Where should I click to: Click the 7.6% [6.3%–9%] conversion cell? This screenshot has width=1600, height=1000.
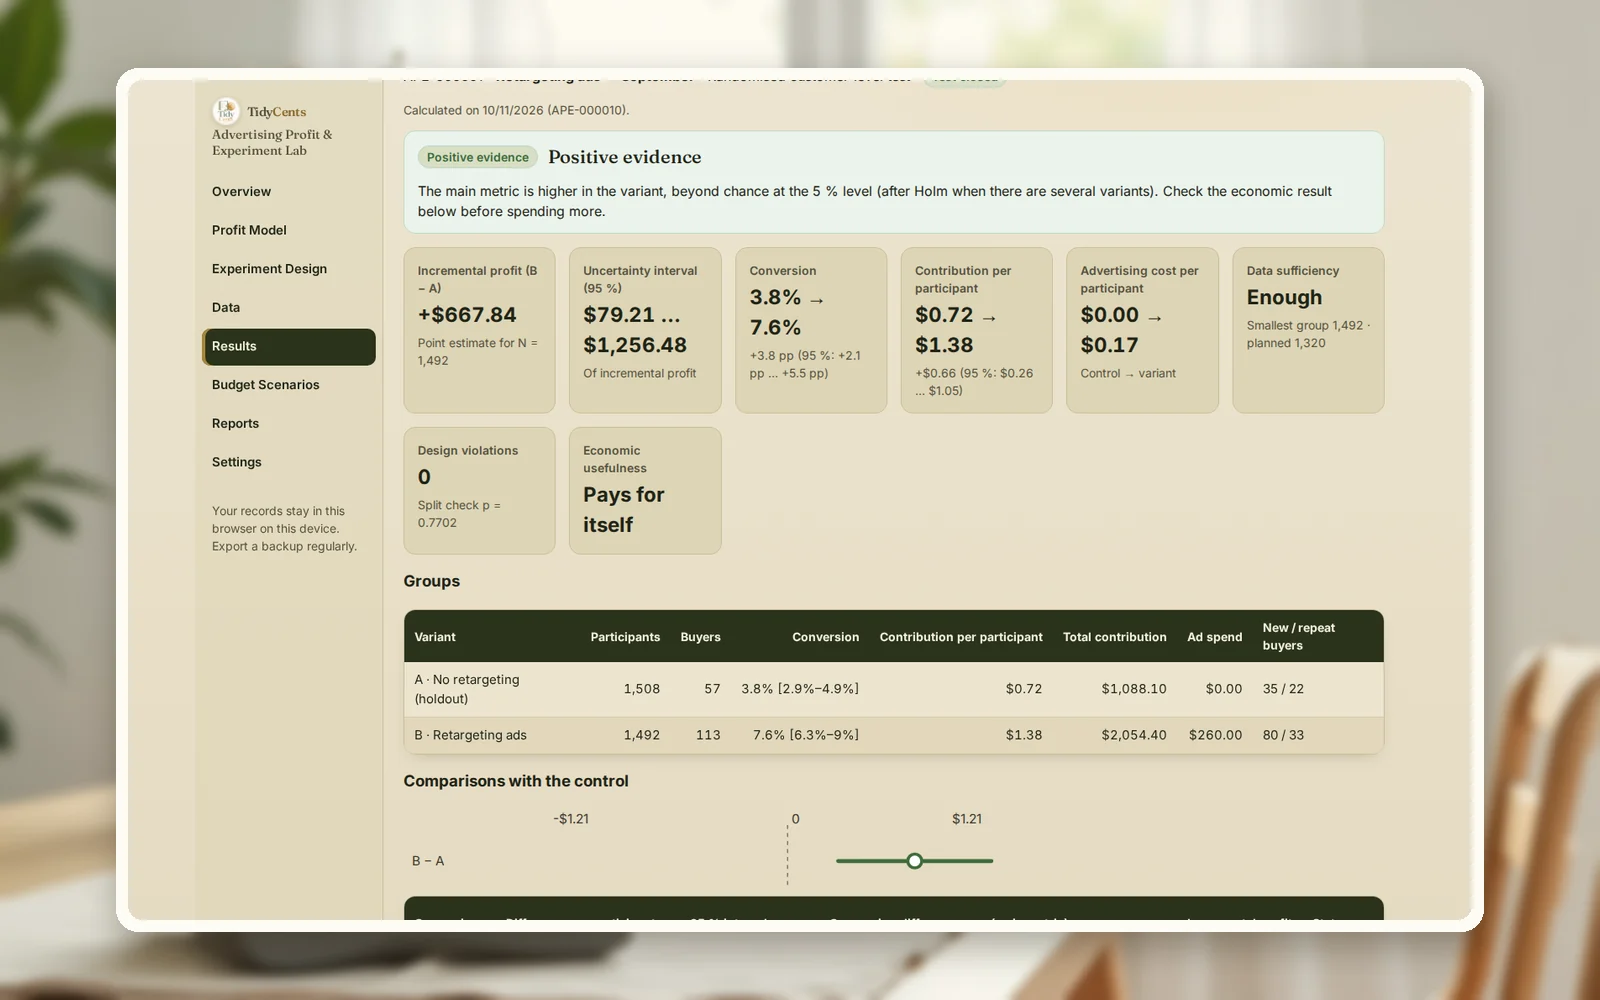coord(806,735)
